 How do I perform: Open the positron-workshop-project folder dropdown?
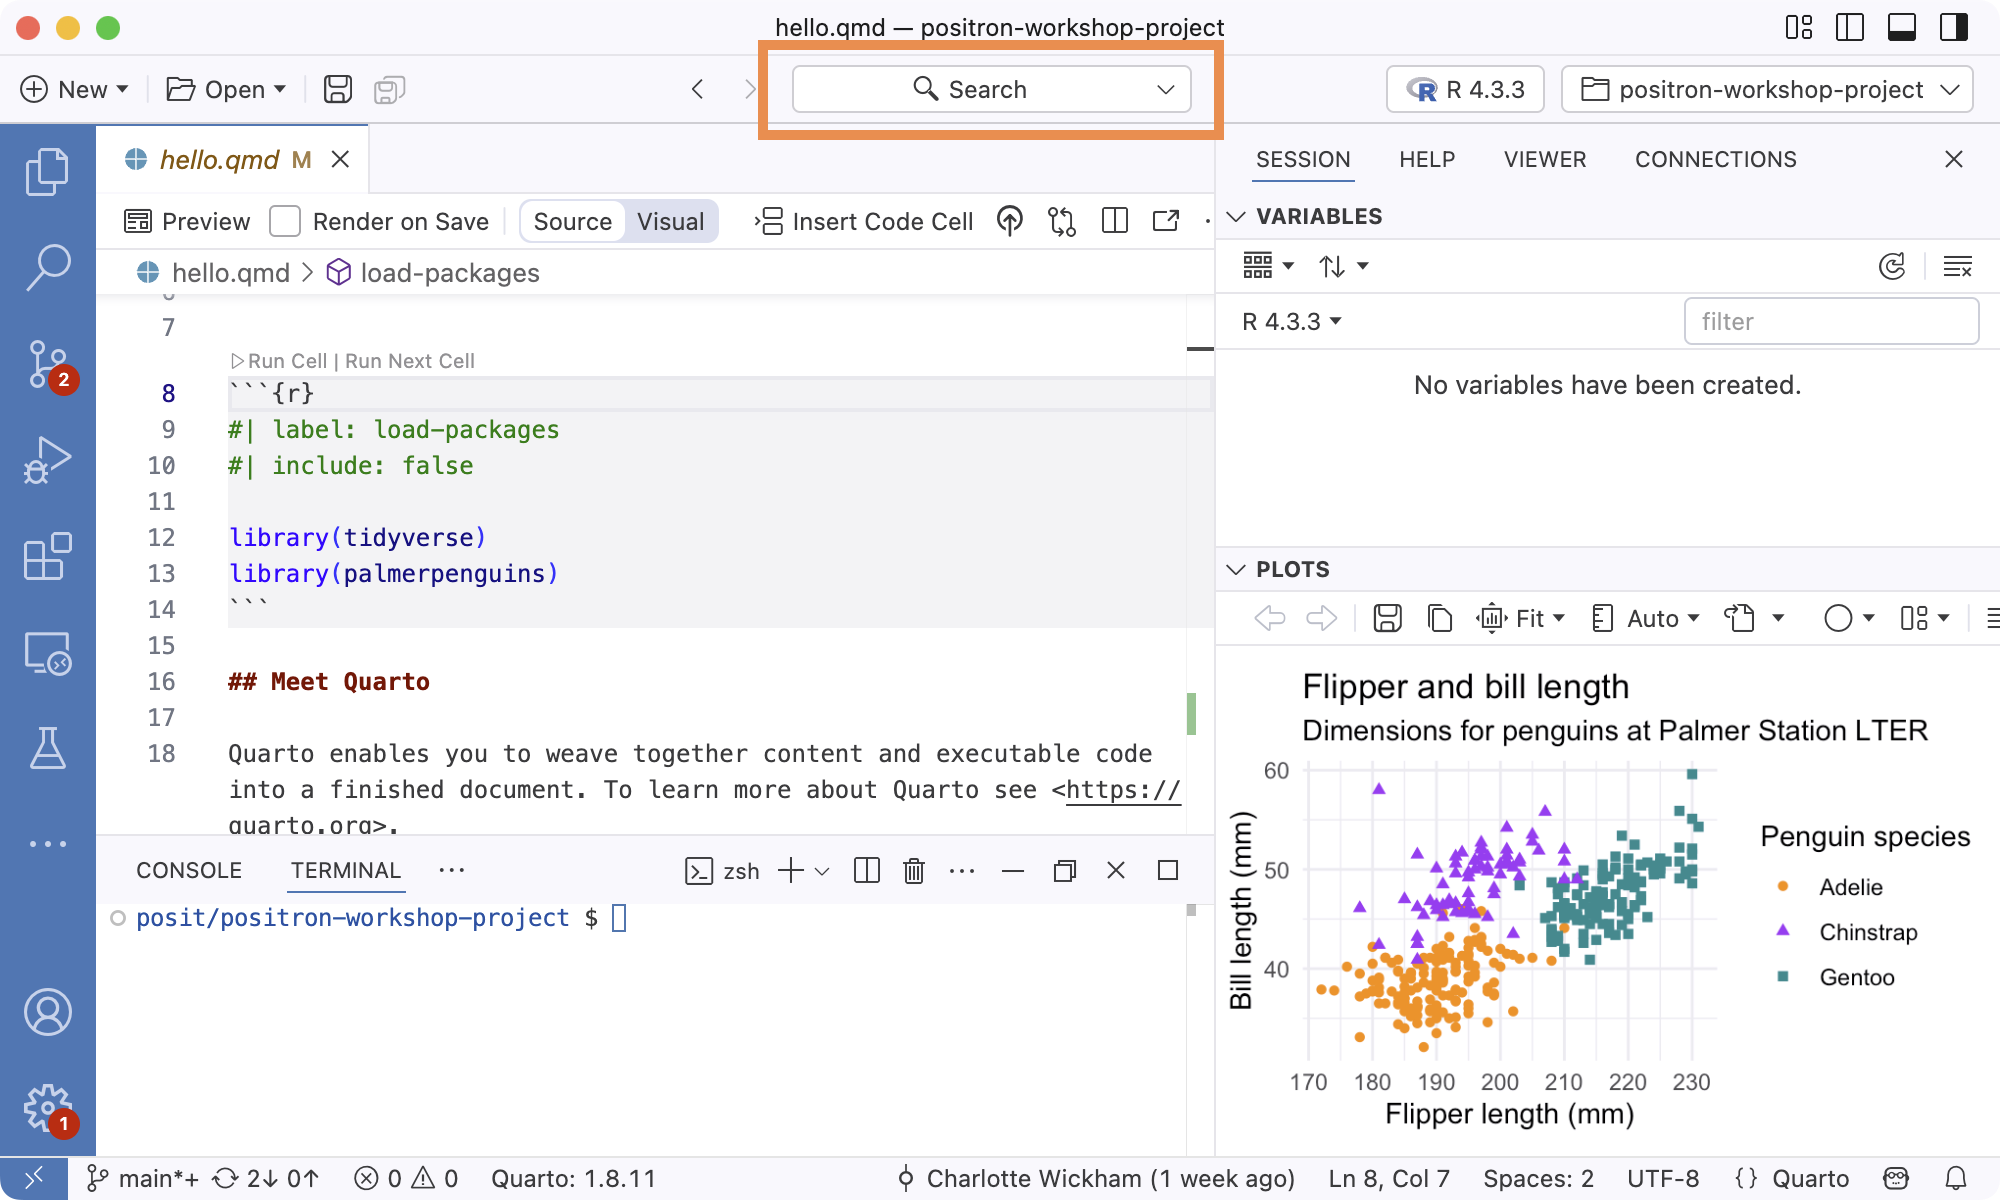1767,89
